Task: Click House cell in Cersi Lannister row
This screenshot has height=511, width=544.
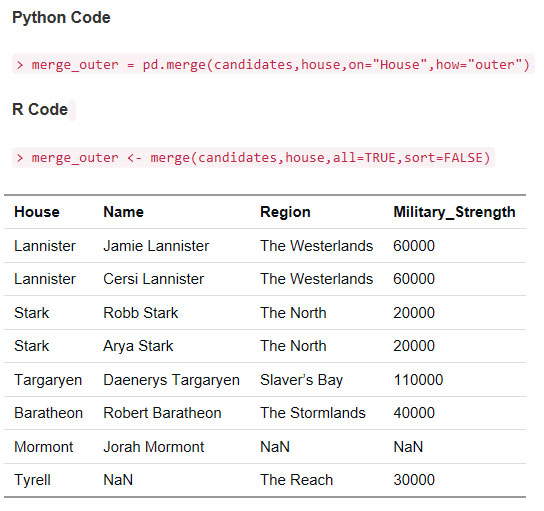Action: [45, 279]
